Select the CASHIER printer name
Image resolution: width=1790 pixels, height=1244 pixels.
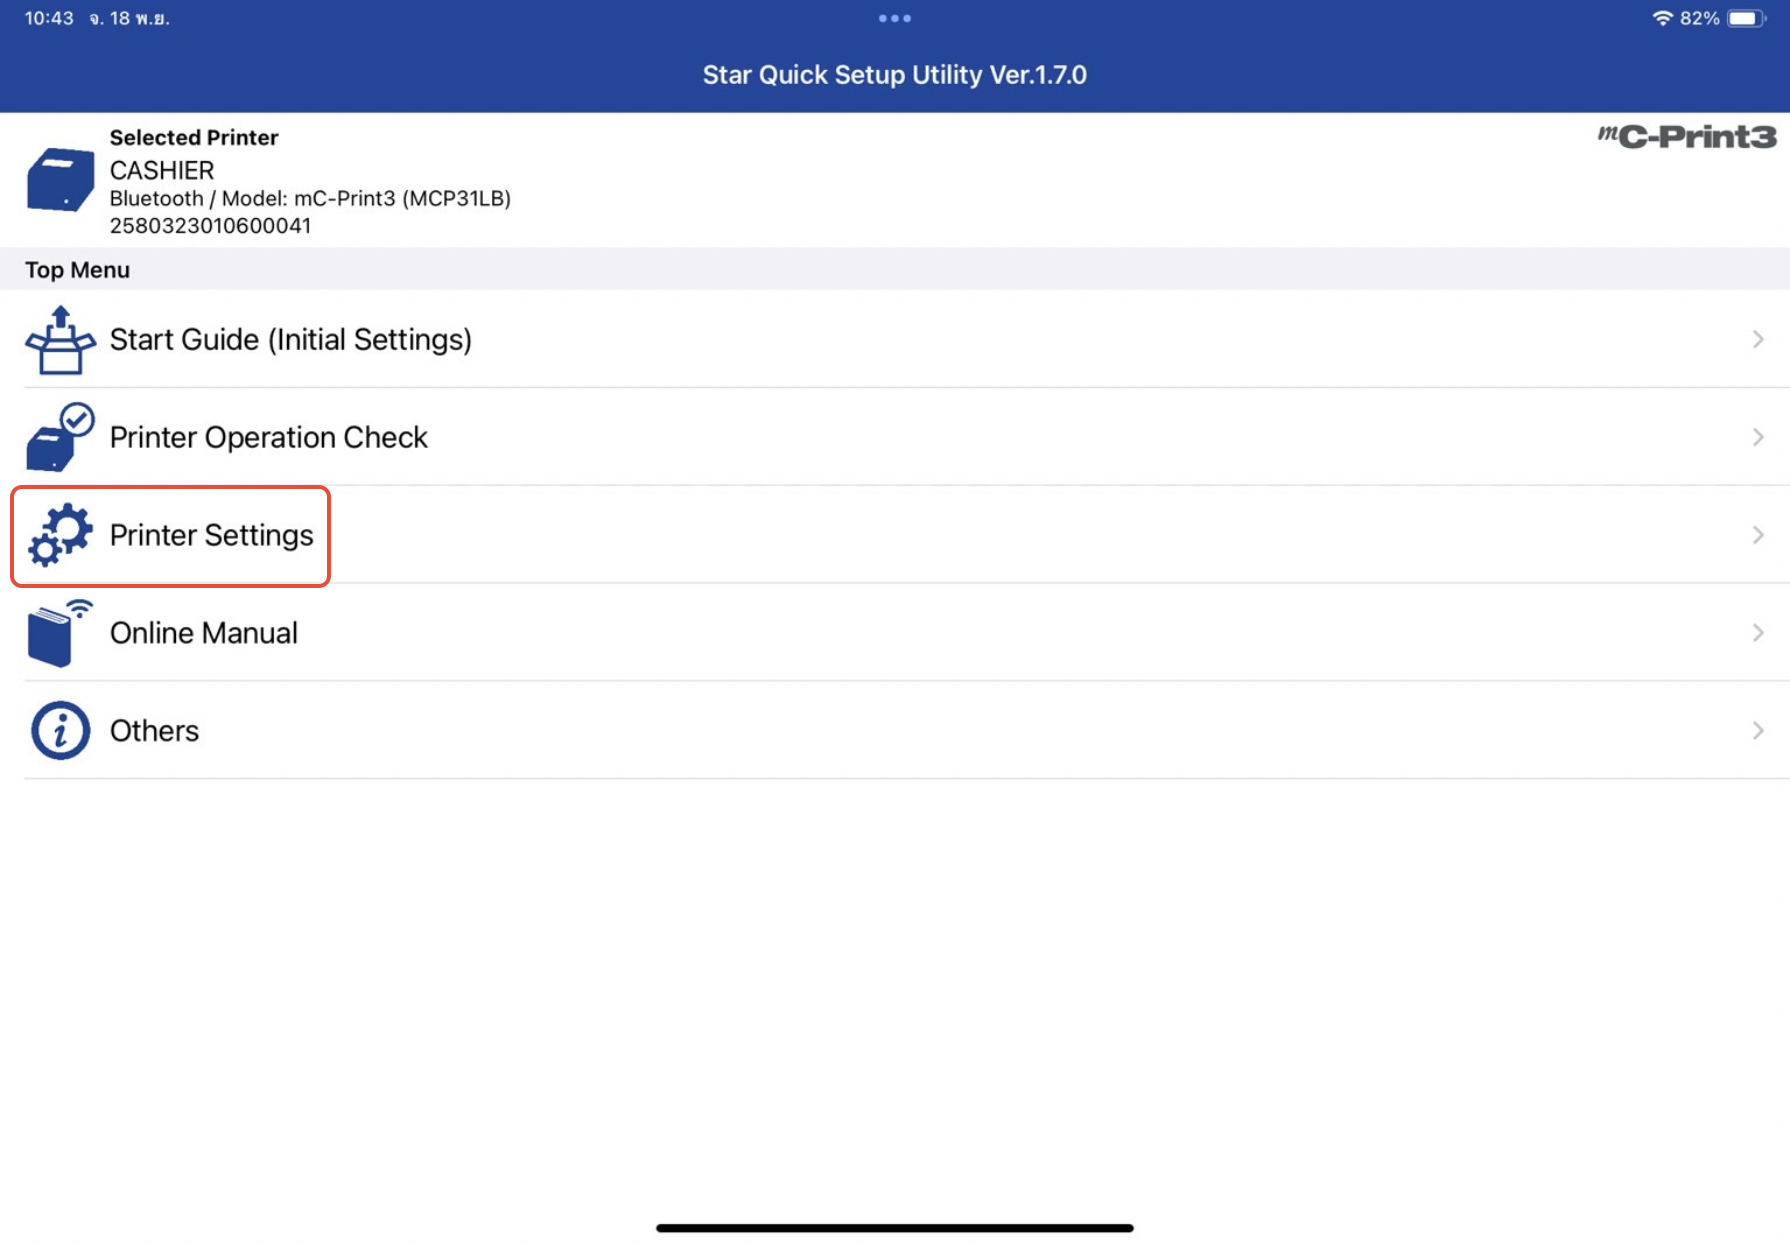(x=162, y=170)
